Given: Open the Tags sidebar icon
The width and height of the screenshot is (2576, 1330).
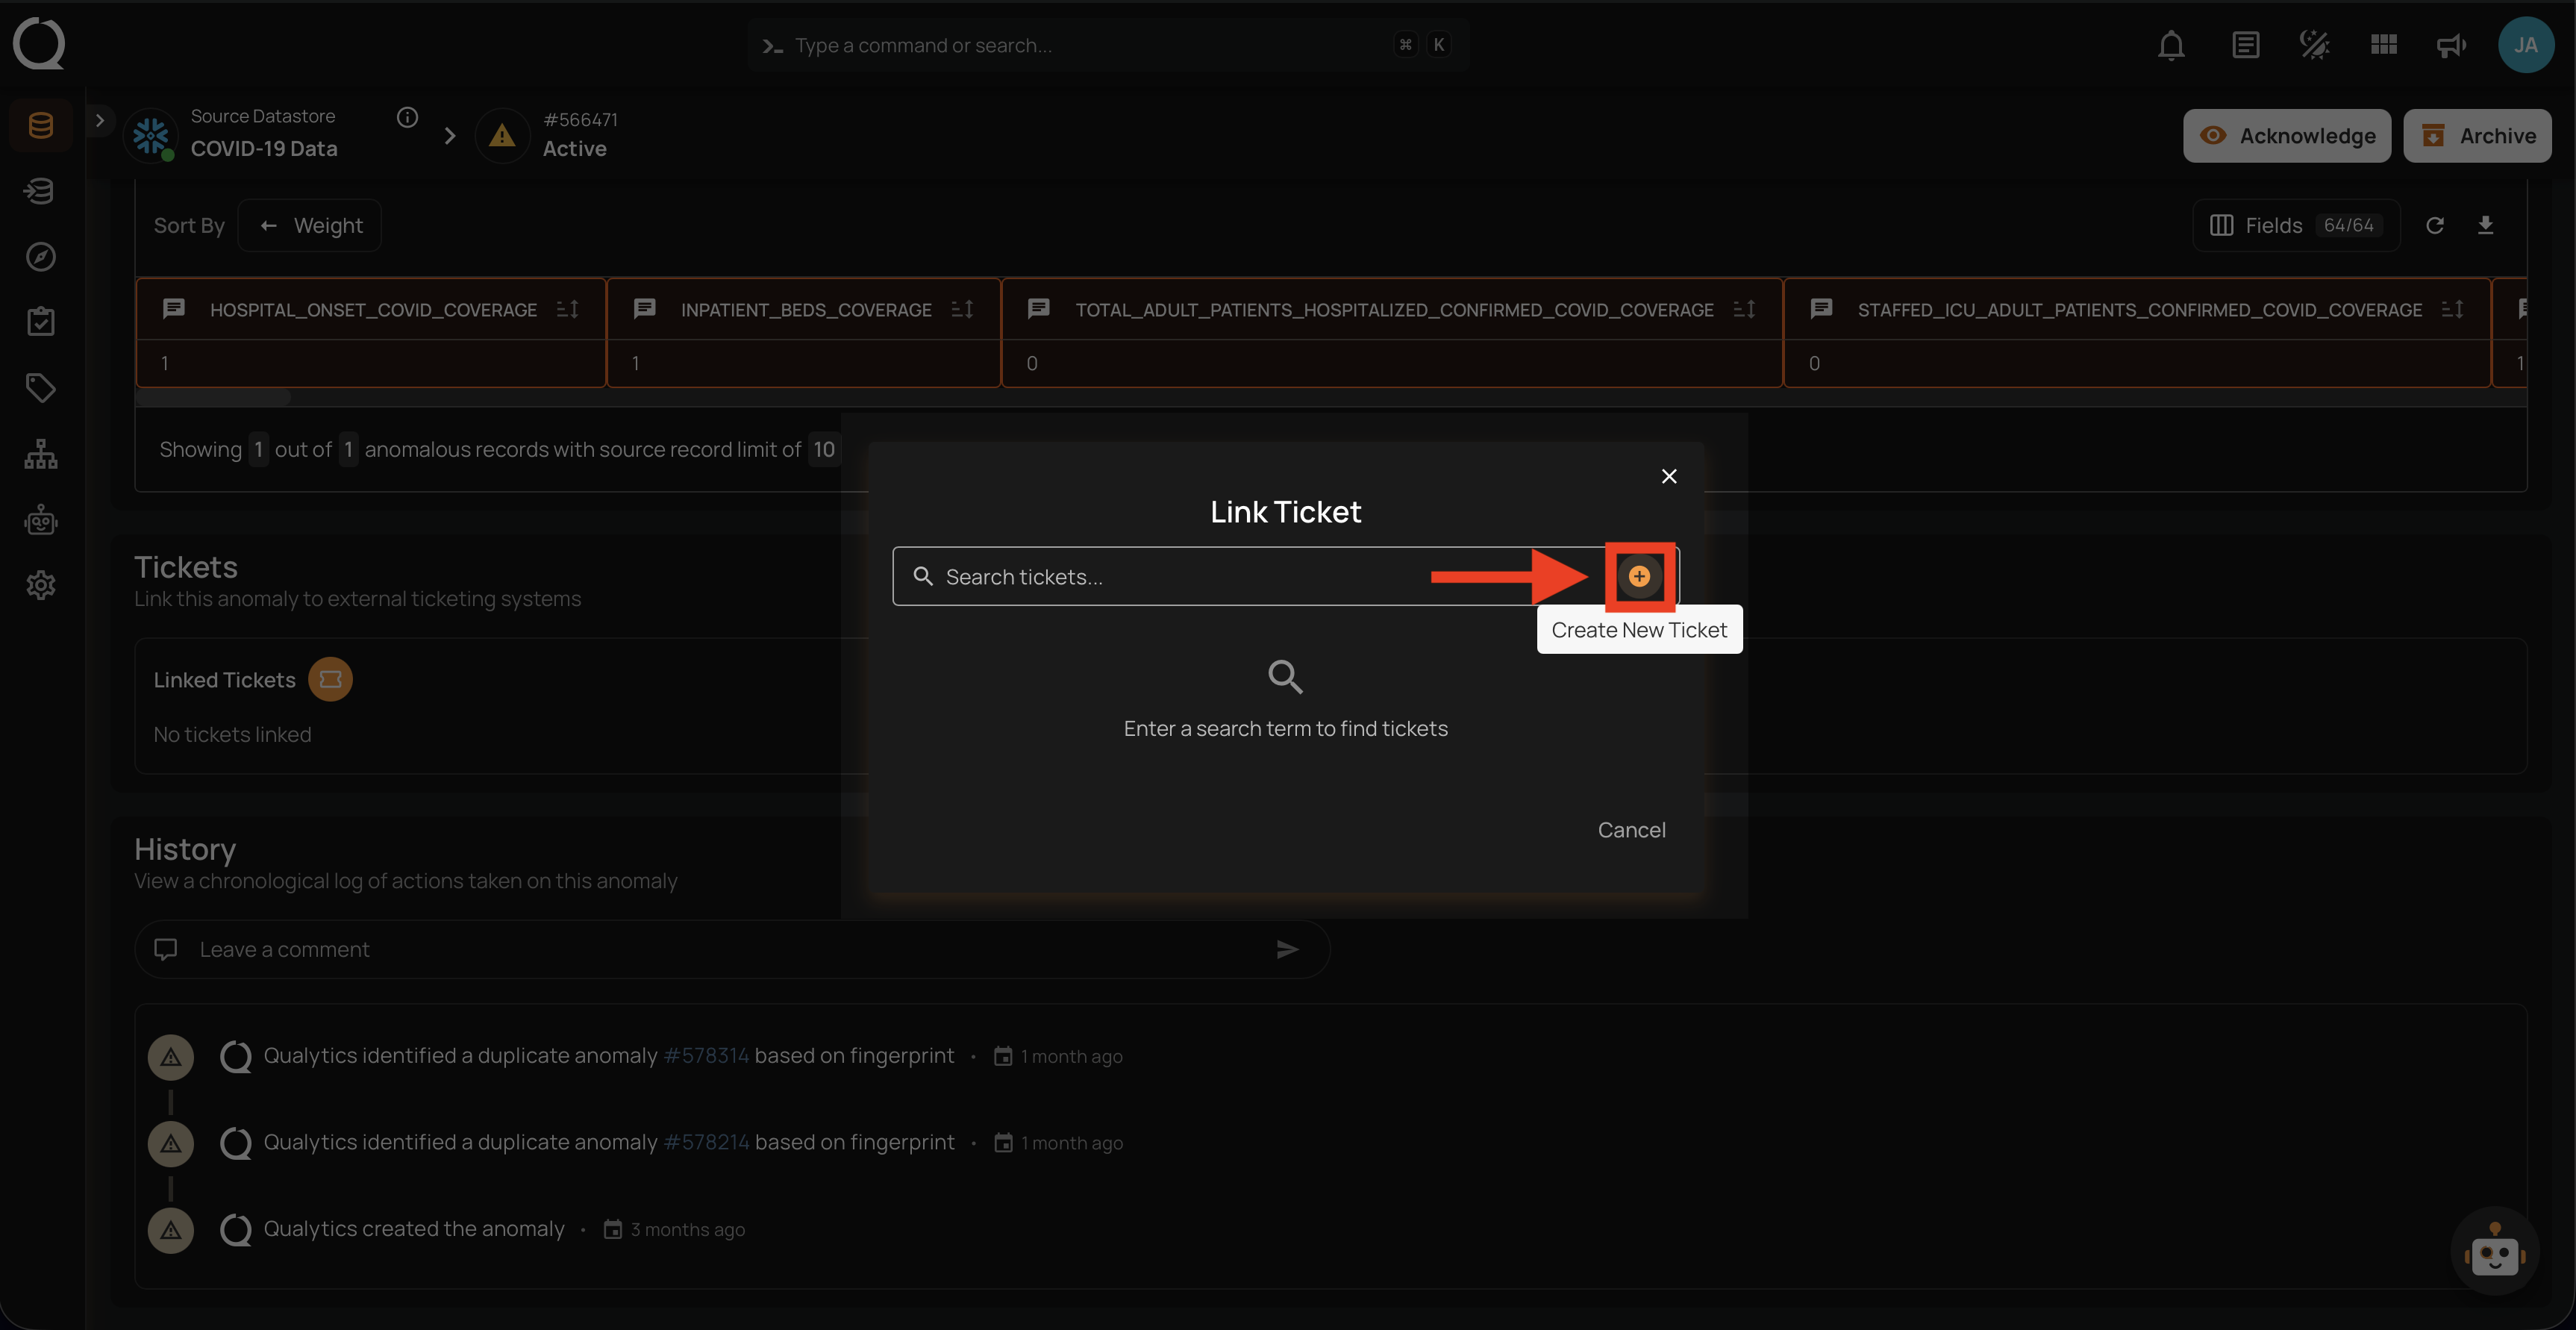Looking at the screenshot, I should [41, 388].
